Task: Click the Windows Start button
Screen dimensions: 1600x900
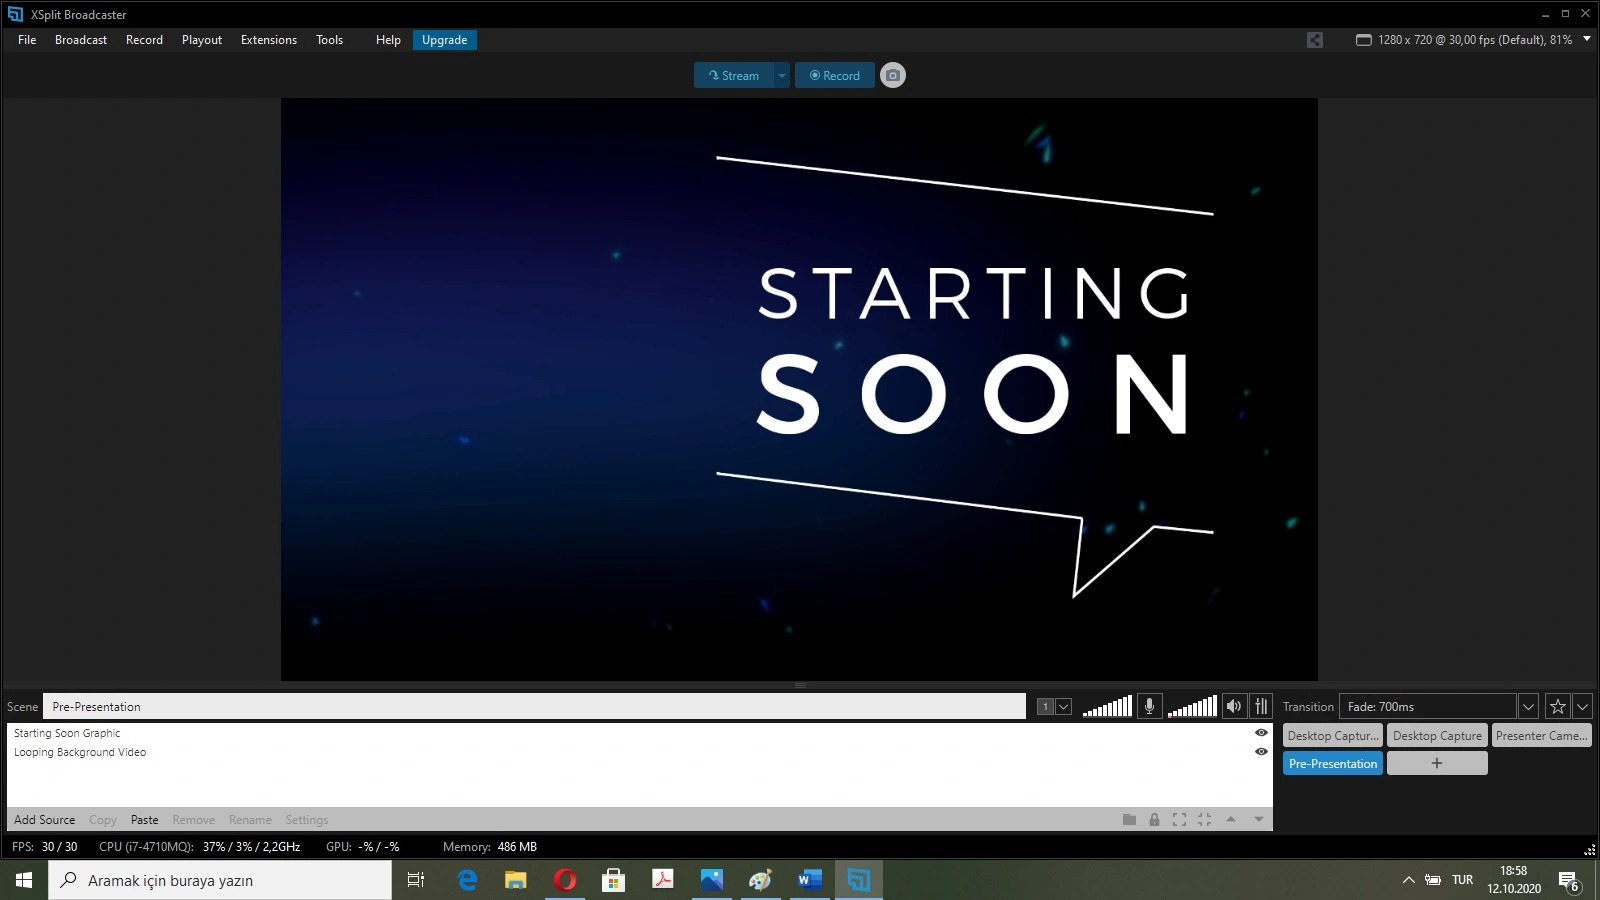Action: pos(24,880)
